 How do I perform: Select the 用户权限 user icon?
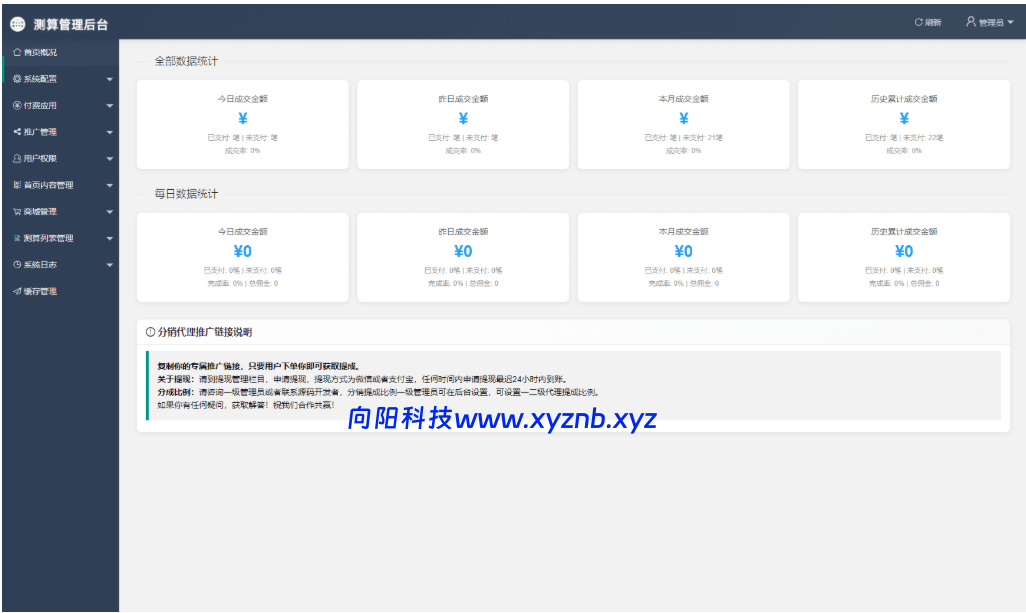[x=16, y=158]
